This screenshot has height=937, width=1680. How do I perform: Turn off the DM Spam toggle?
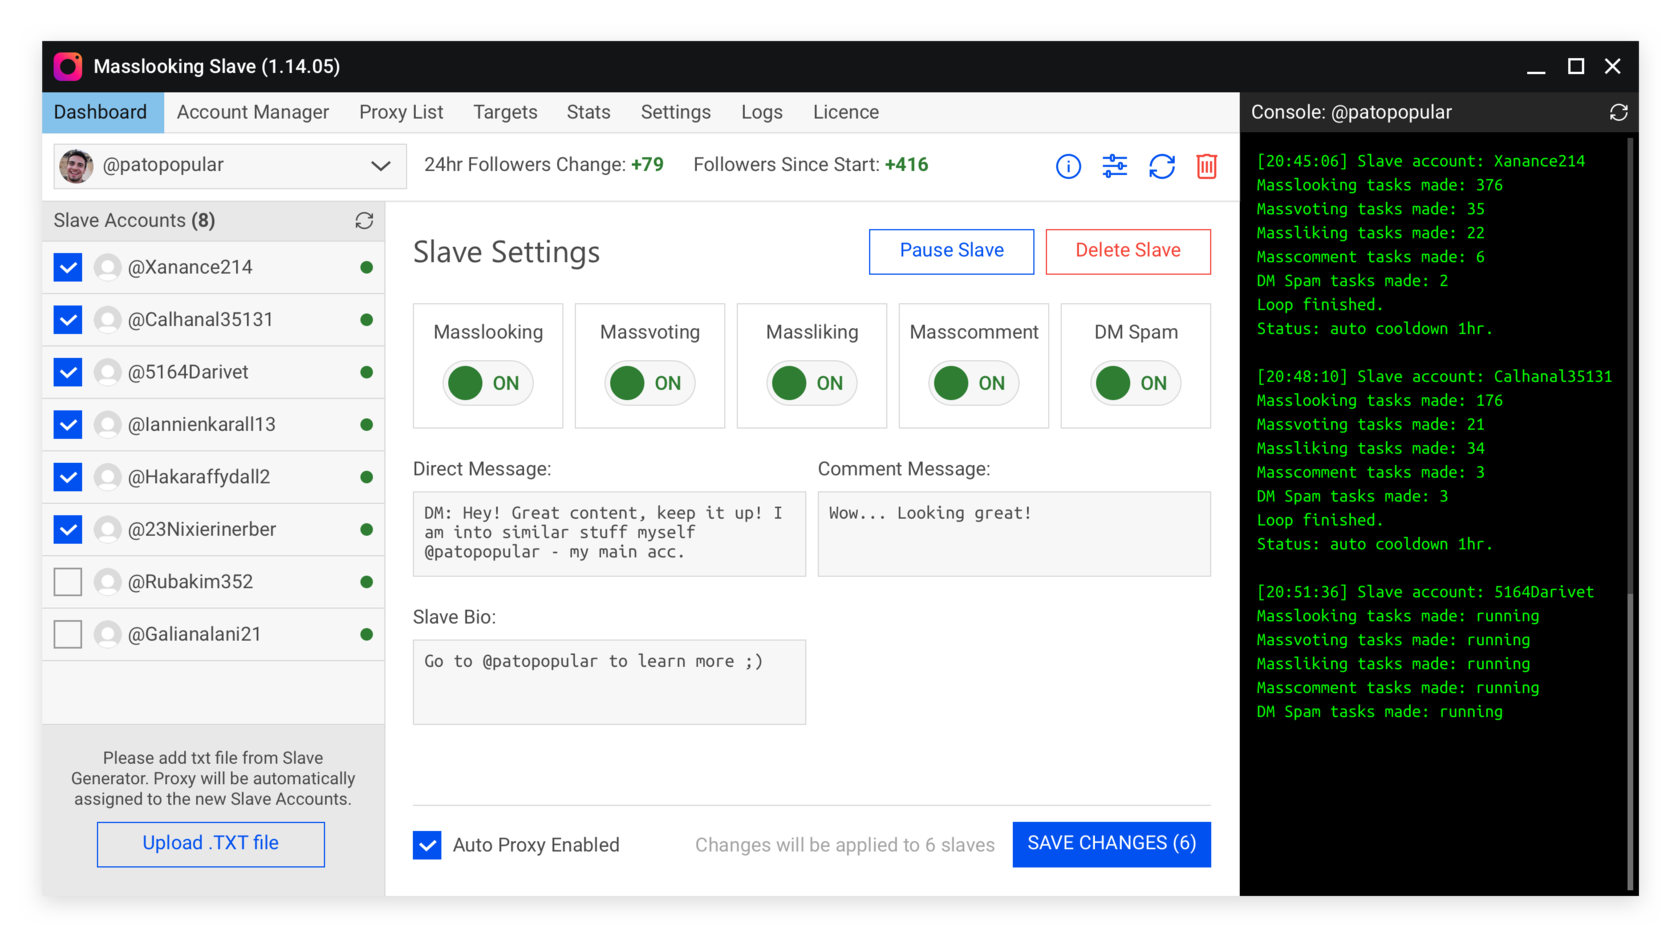1136,384
